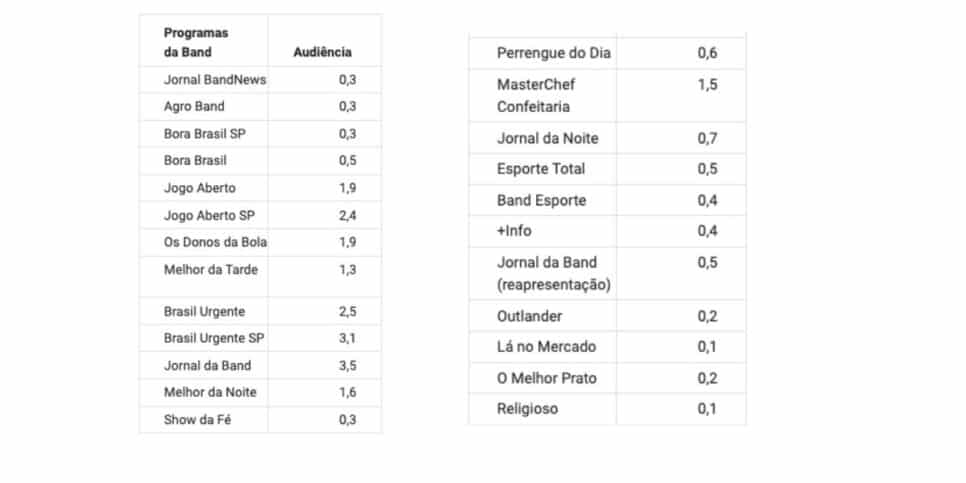Click the 2,4 audience value

pyautogui.click(x=347, y=216)
